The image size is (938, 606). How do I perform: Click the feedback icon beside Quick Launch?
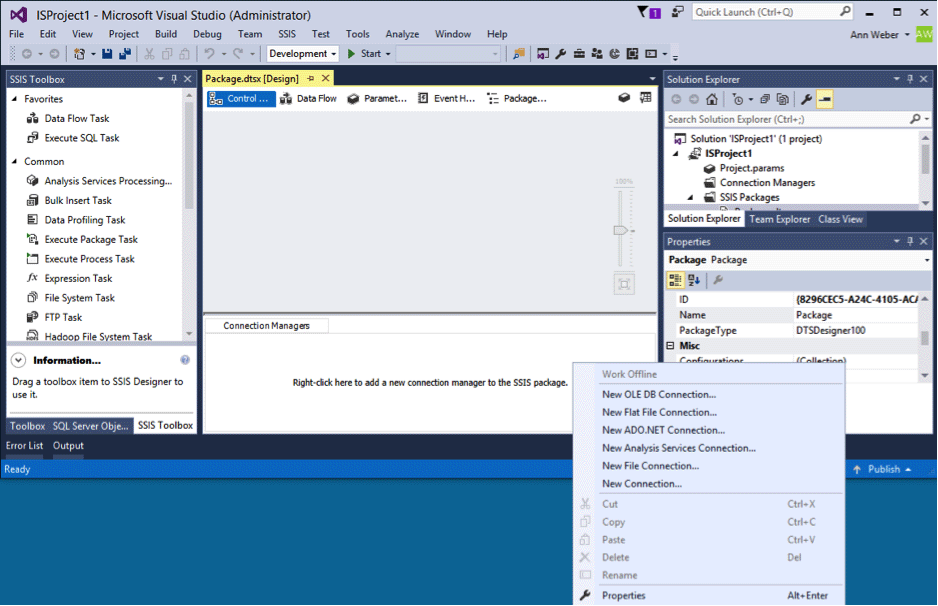(x=677, y=11)
